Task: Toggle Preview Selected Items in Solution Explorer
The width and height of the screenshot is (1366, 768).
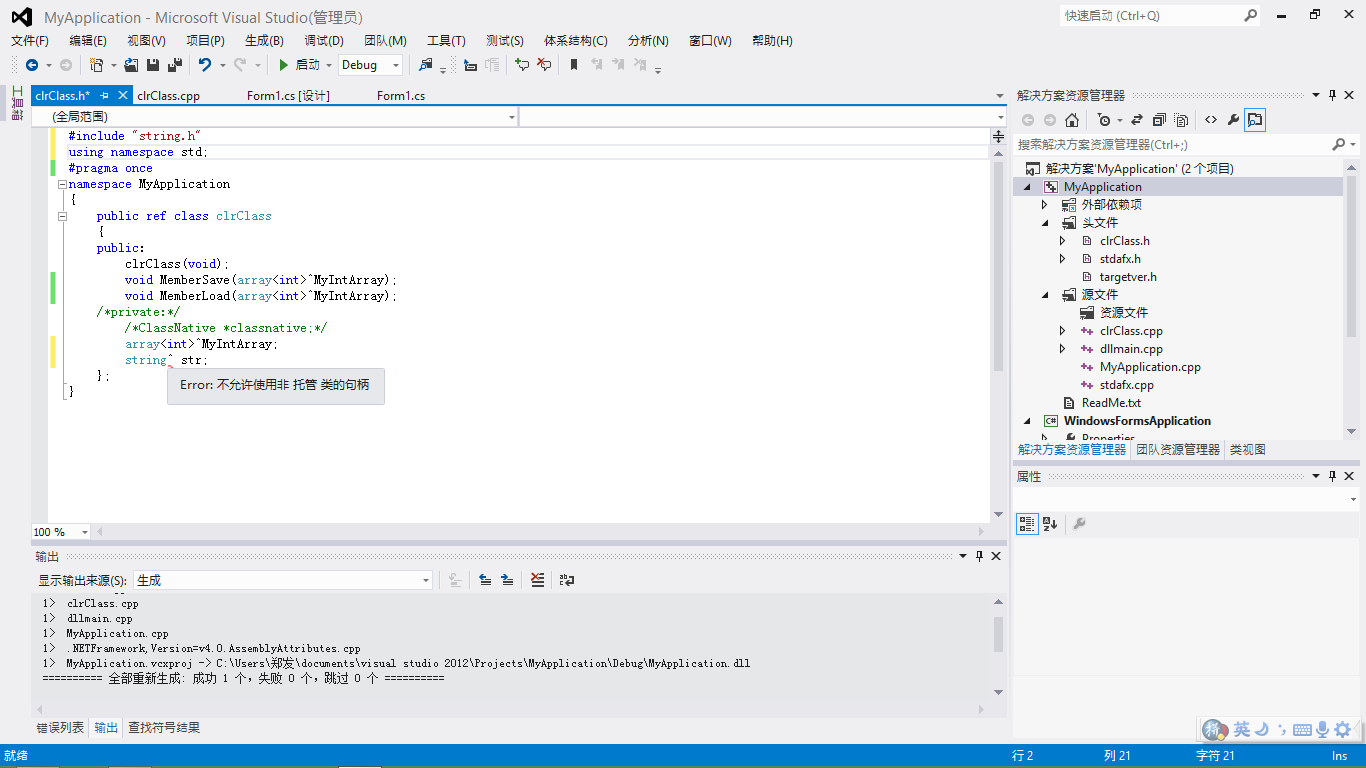Action: (1255, 120)
